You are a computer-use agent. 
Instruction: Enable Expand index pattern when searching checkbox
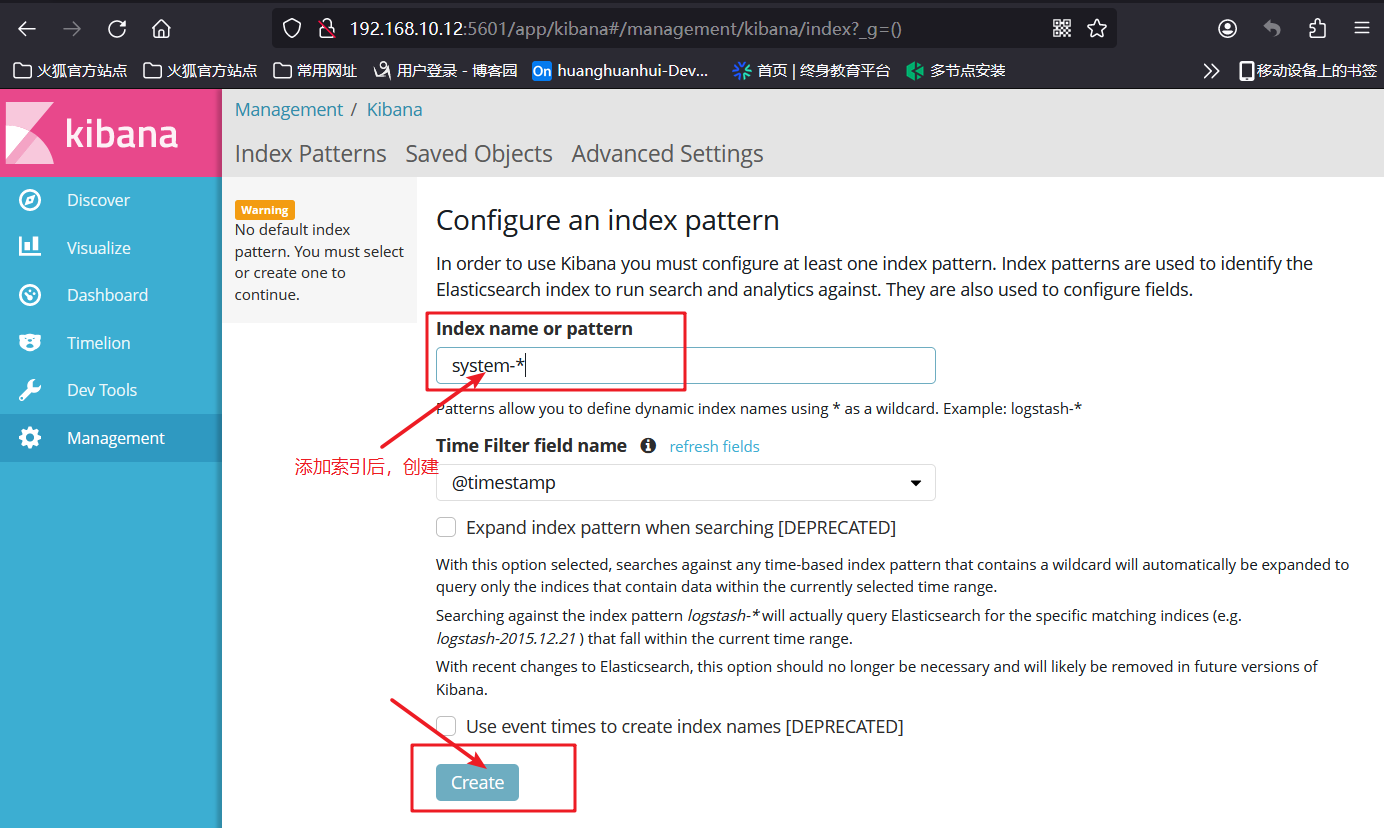(x=446, y=527)
